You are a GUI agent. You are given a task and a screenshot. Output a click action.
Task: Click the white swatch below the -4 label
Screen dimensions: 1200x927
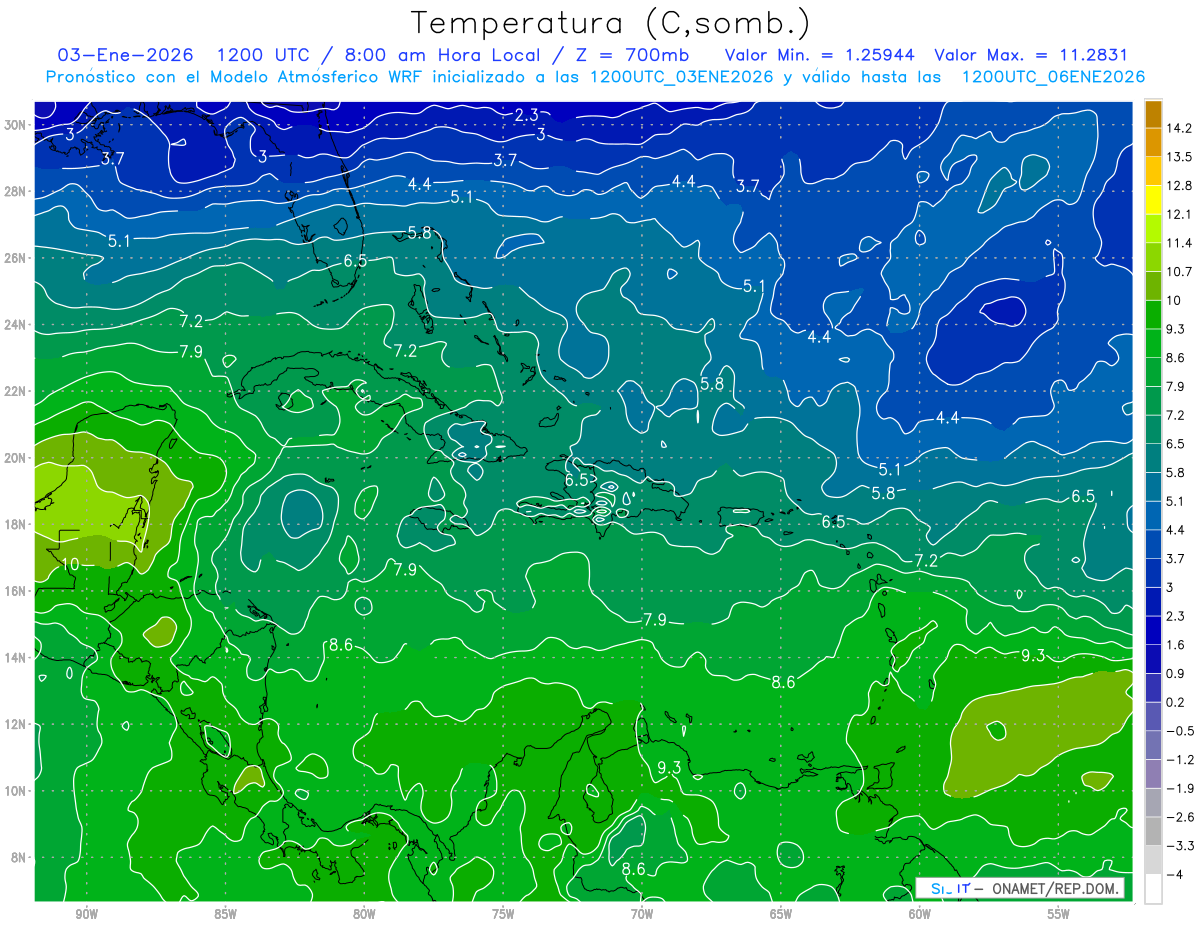click(x=1153, y=888)
